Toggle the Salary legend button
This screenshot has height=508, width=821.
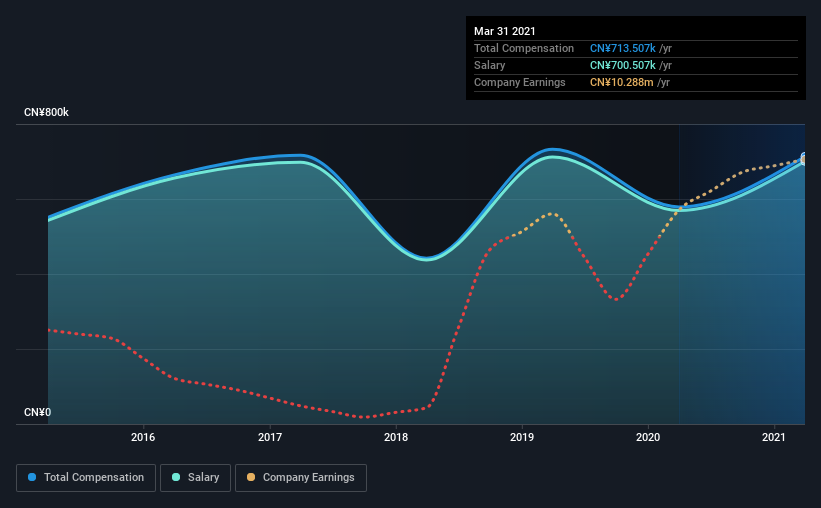(x=195, y=478)
